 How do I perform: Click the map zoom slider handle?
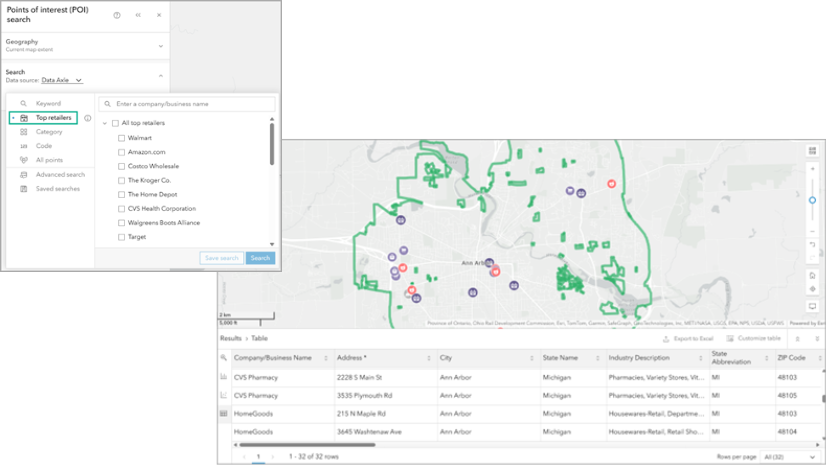point(812,200)
